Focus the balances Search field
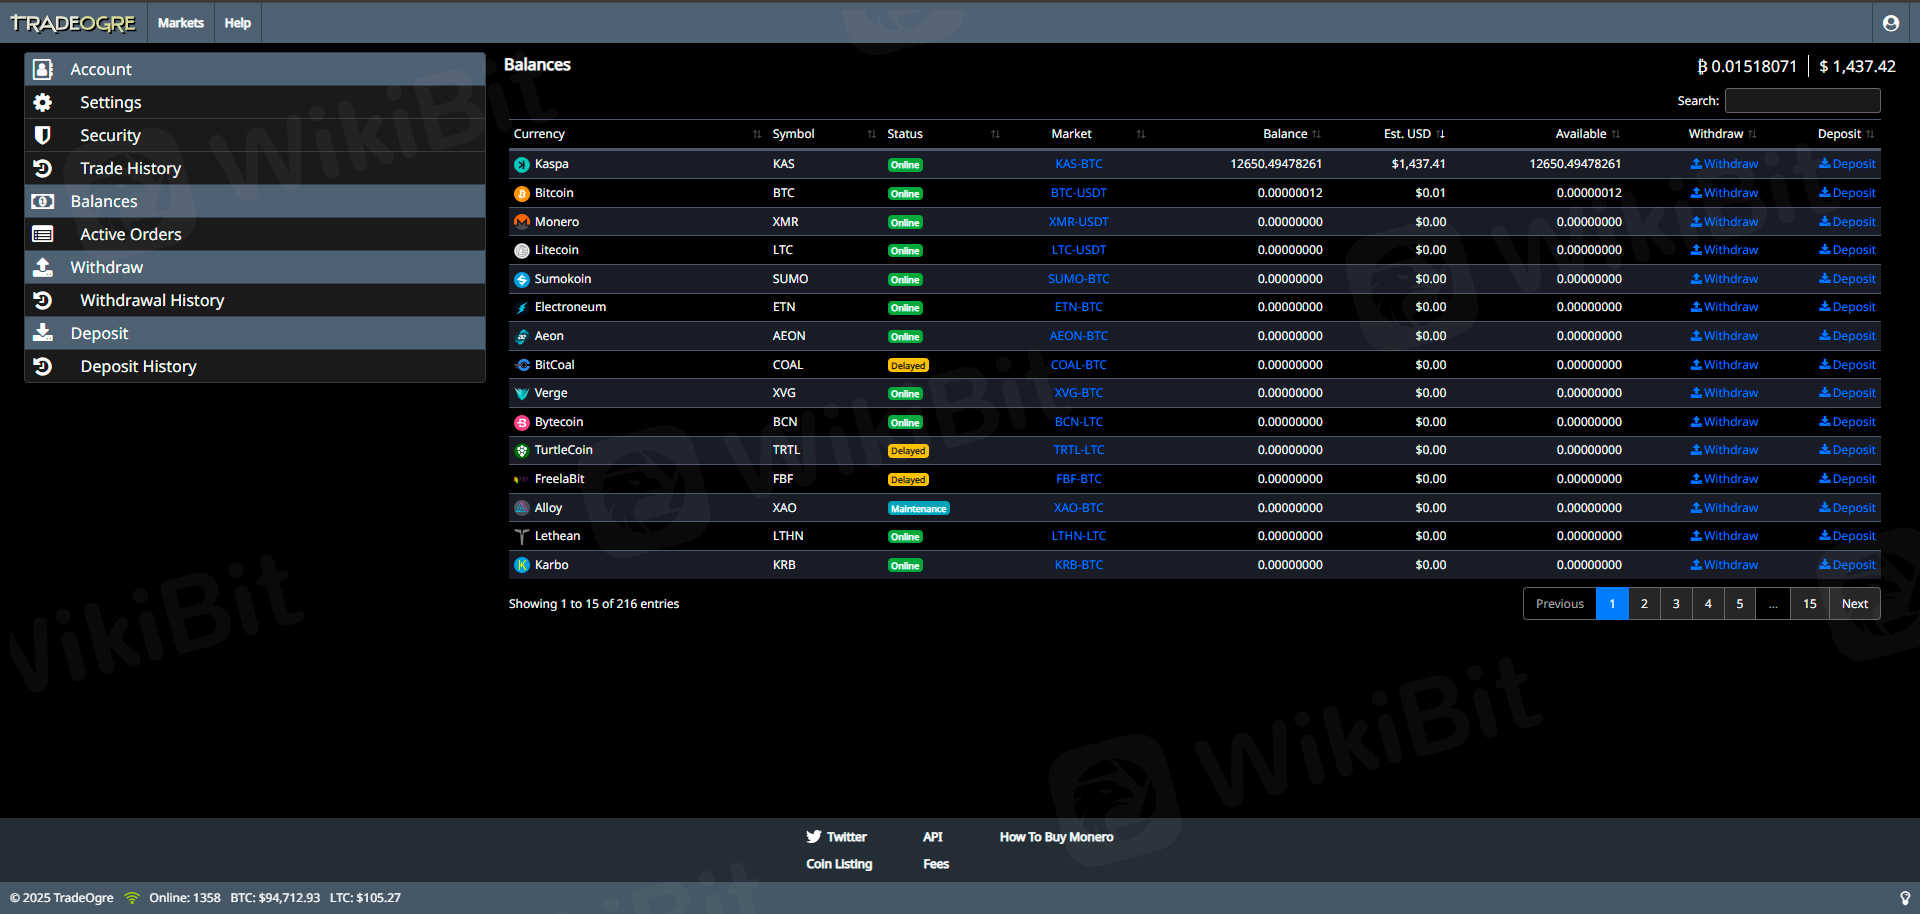The width and height of the screenshot is (1920, 914). (1802, 101)
